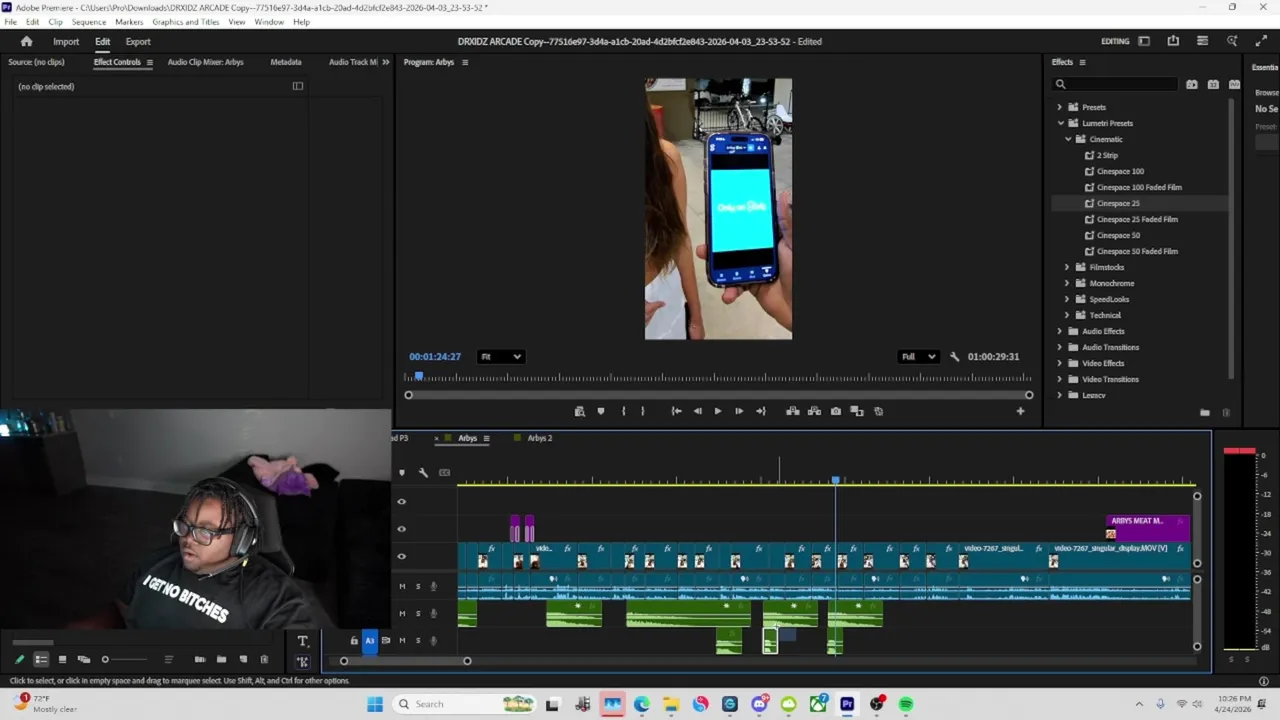Toggle visibility of the lowest video track
Viewport: 1280px width, 720px height.
(x=402, y=557)
